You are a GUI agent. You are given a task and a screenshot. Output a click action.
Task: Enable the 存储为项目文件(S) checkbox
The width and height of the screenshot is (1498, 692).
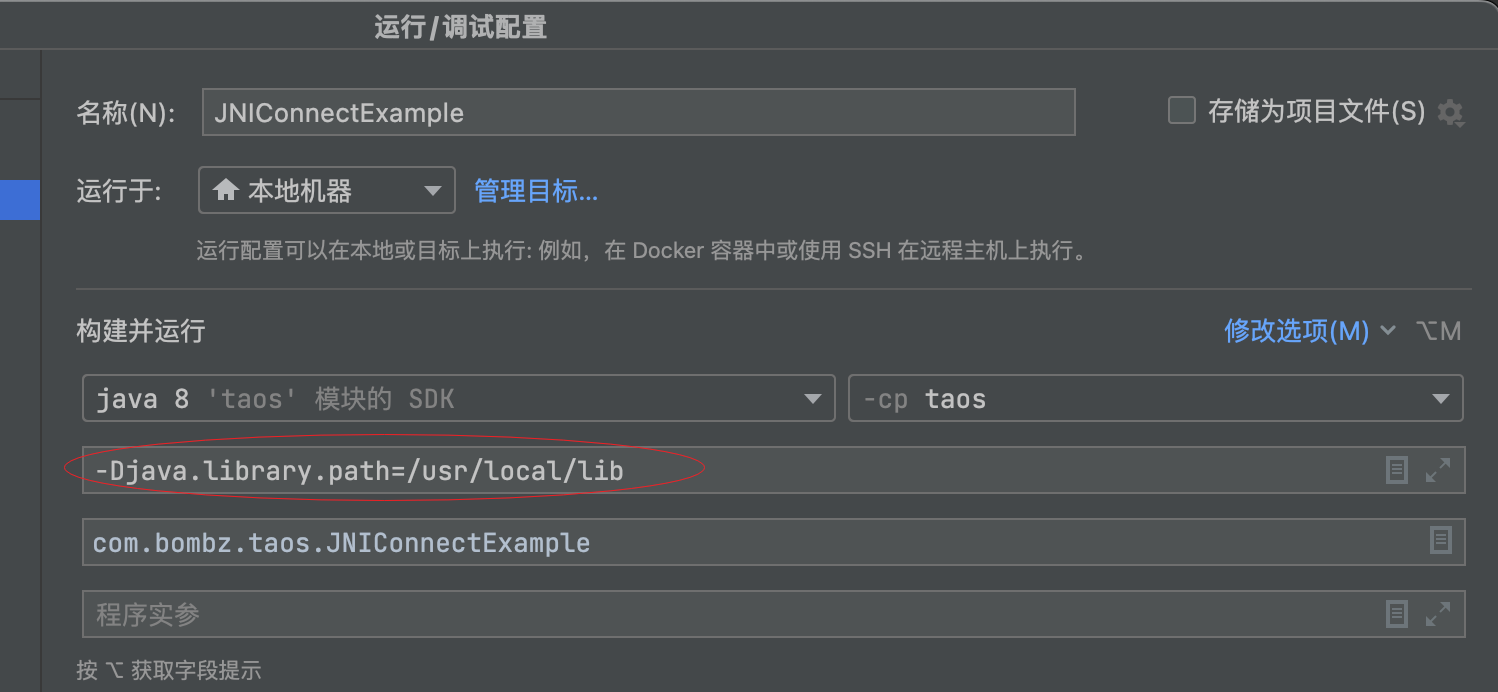tap(1181, 112)
